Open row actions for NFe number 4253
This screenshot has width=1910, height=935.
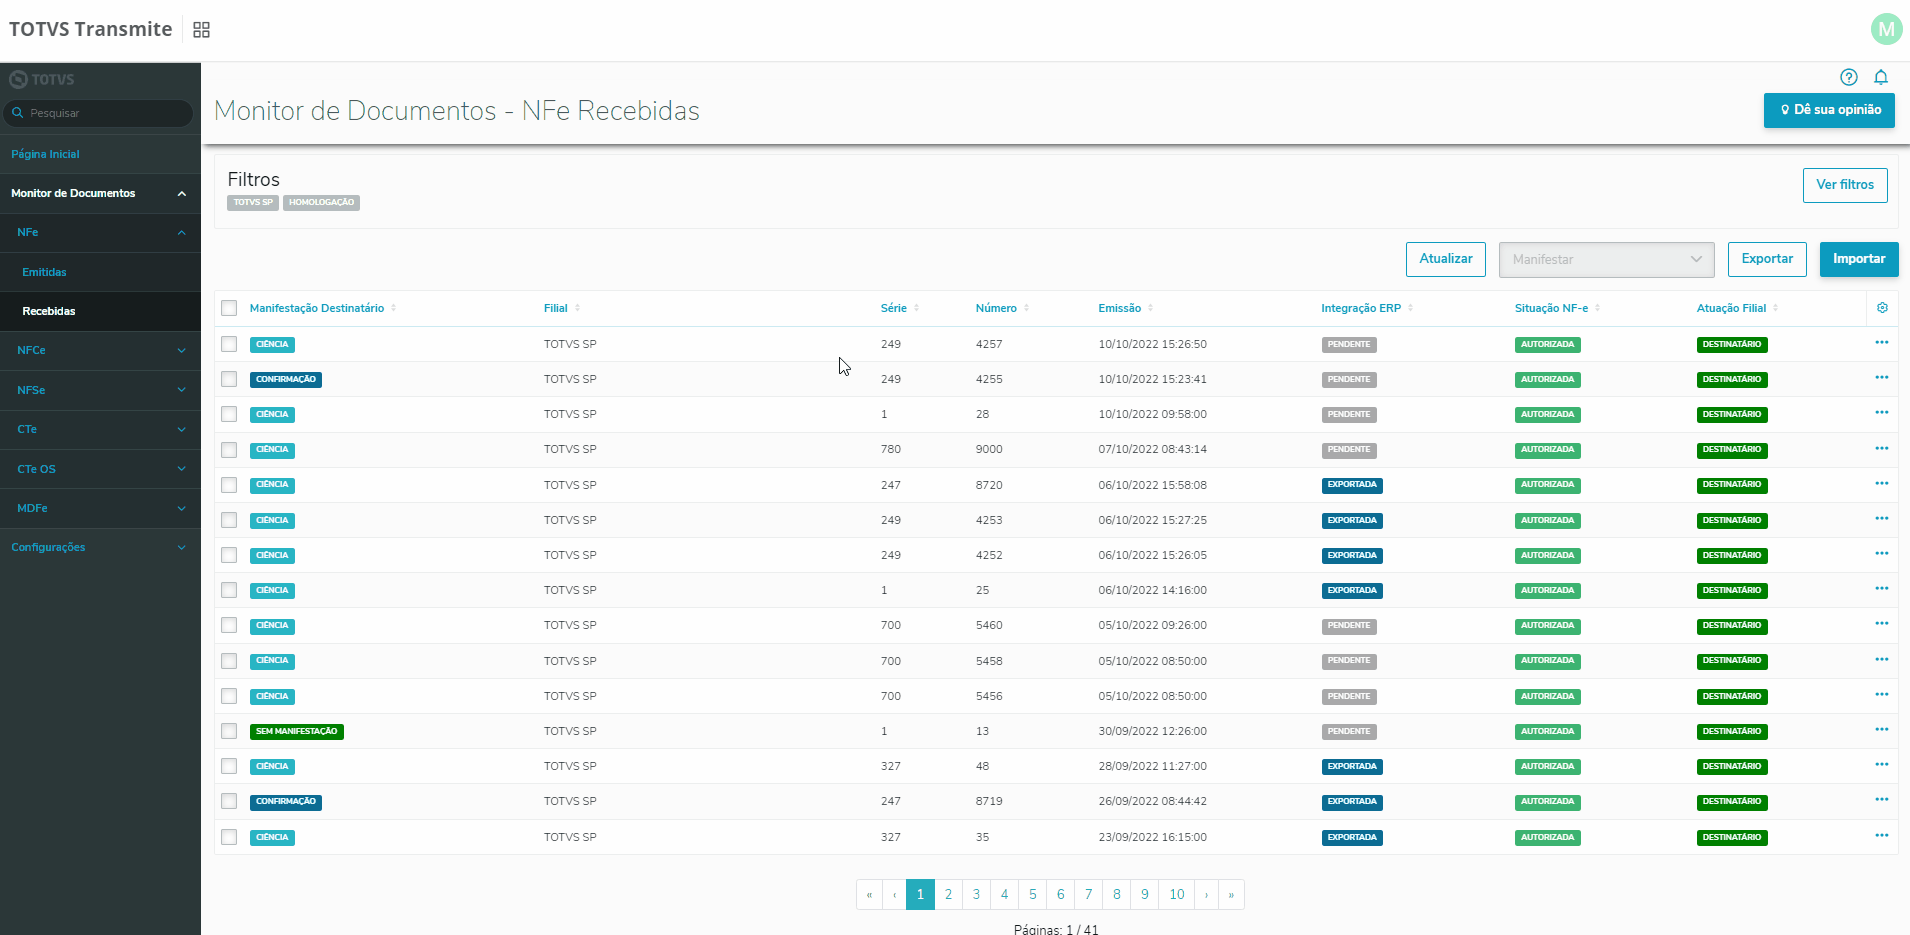[x=1882, y=519]
